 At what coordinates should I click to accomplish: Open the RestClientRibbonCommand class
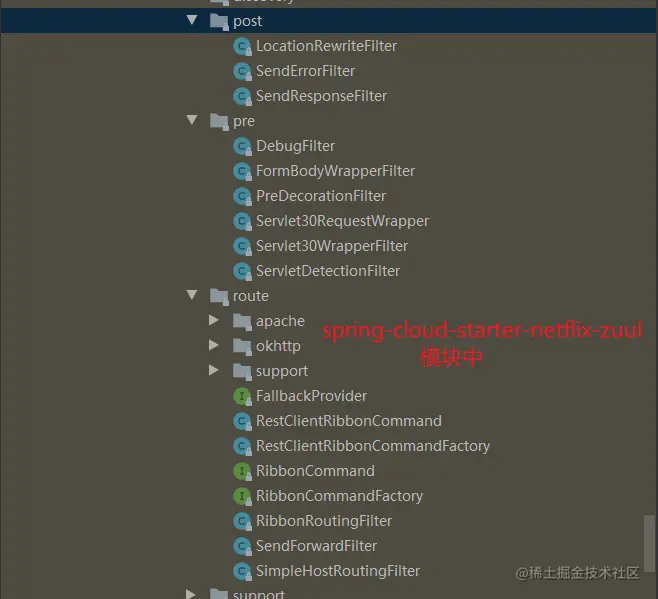pos(349,421)
